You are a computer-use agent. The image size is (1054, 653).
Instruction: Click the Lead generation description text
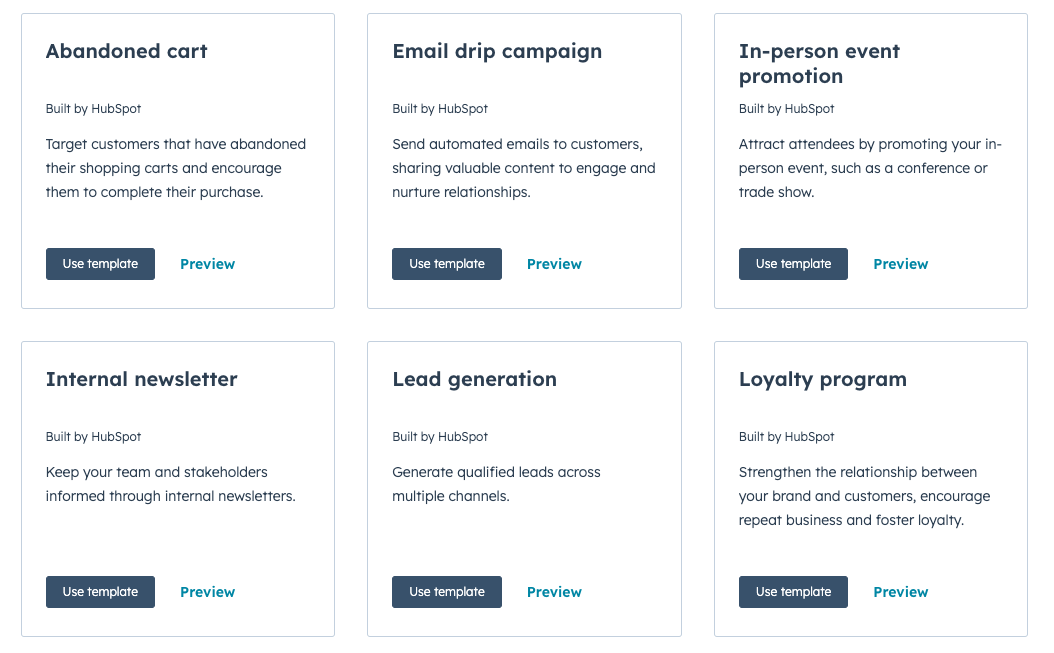coord(496,484)
